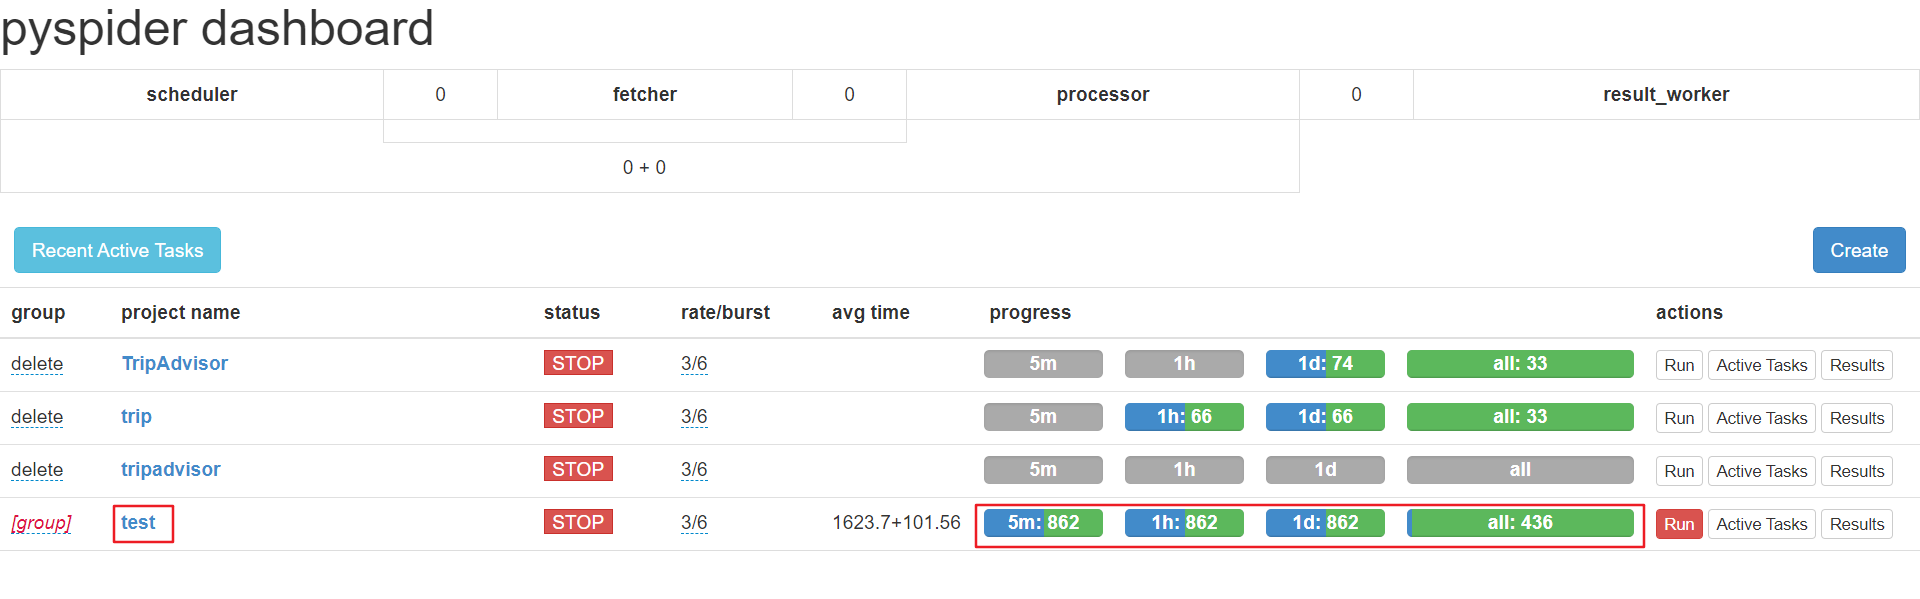Sort by project name column header
Viewport: 1920px width, 599px height.
[181, 312]
